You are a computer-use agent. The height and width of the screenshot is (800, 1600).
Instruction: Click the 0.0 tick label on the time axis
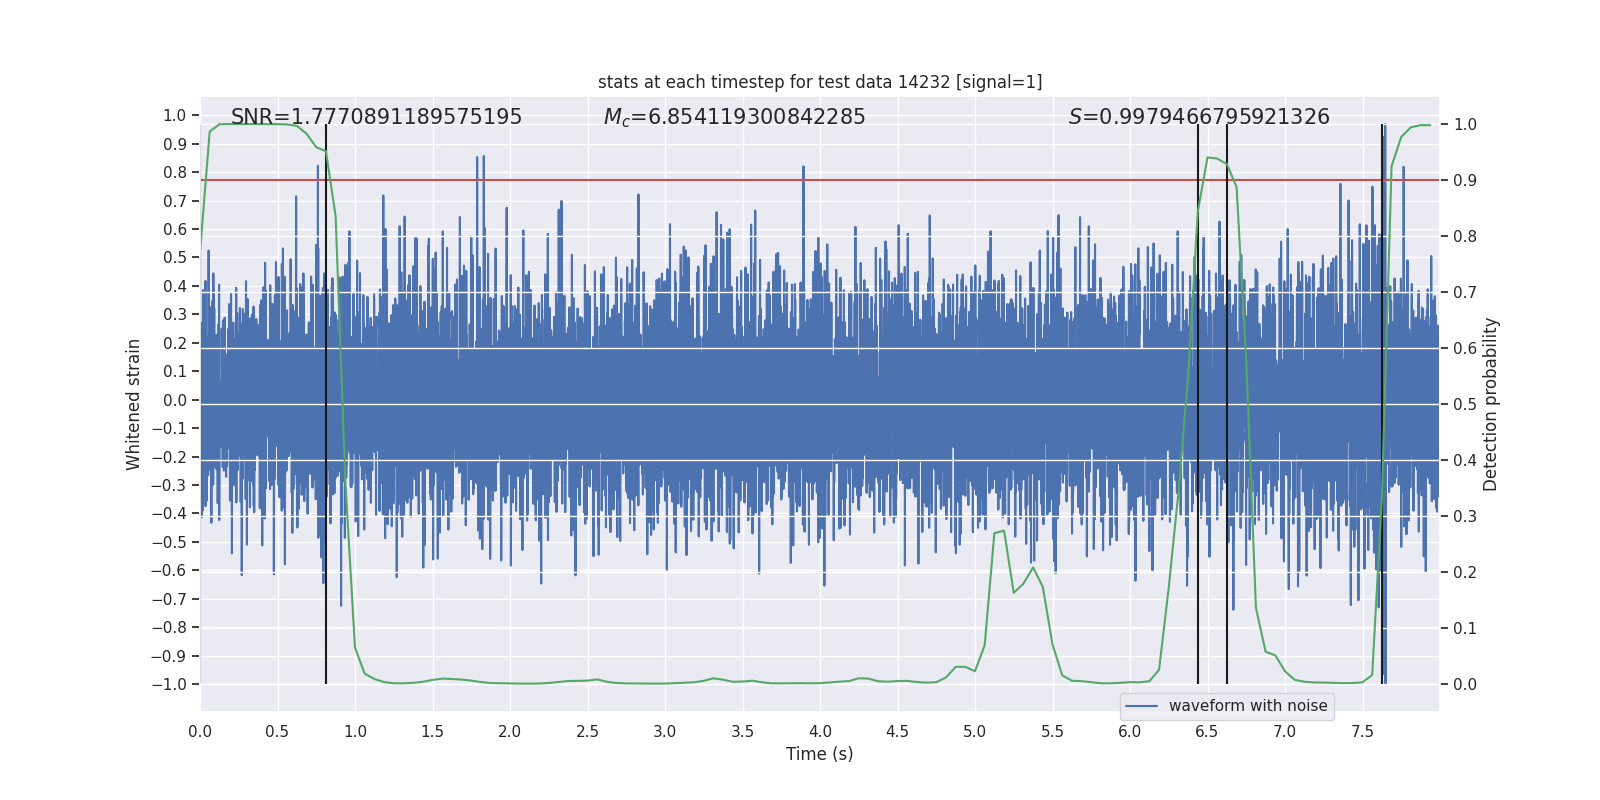200,731
